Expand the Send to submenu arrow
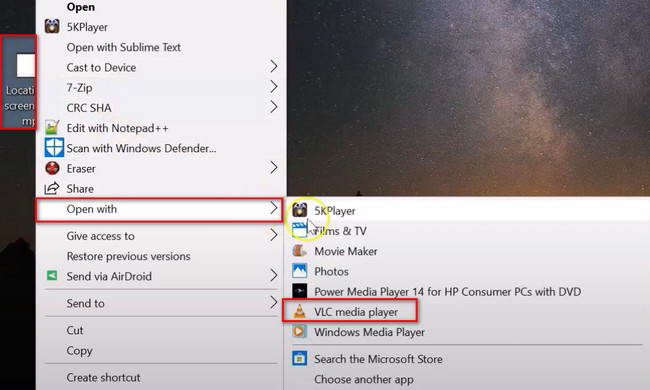 pos(273,303)
